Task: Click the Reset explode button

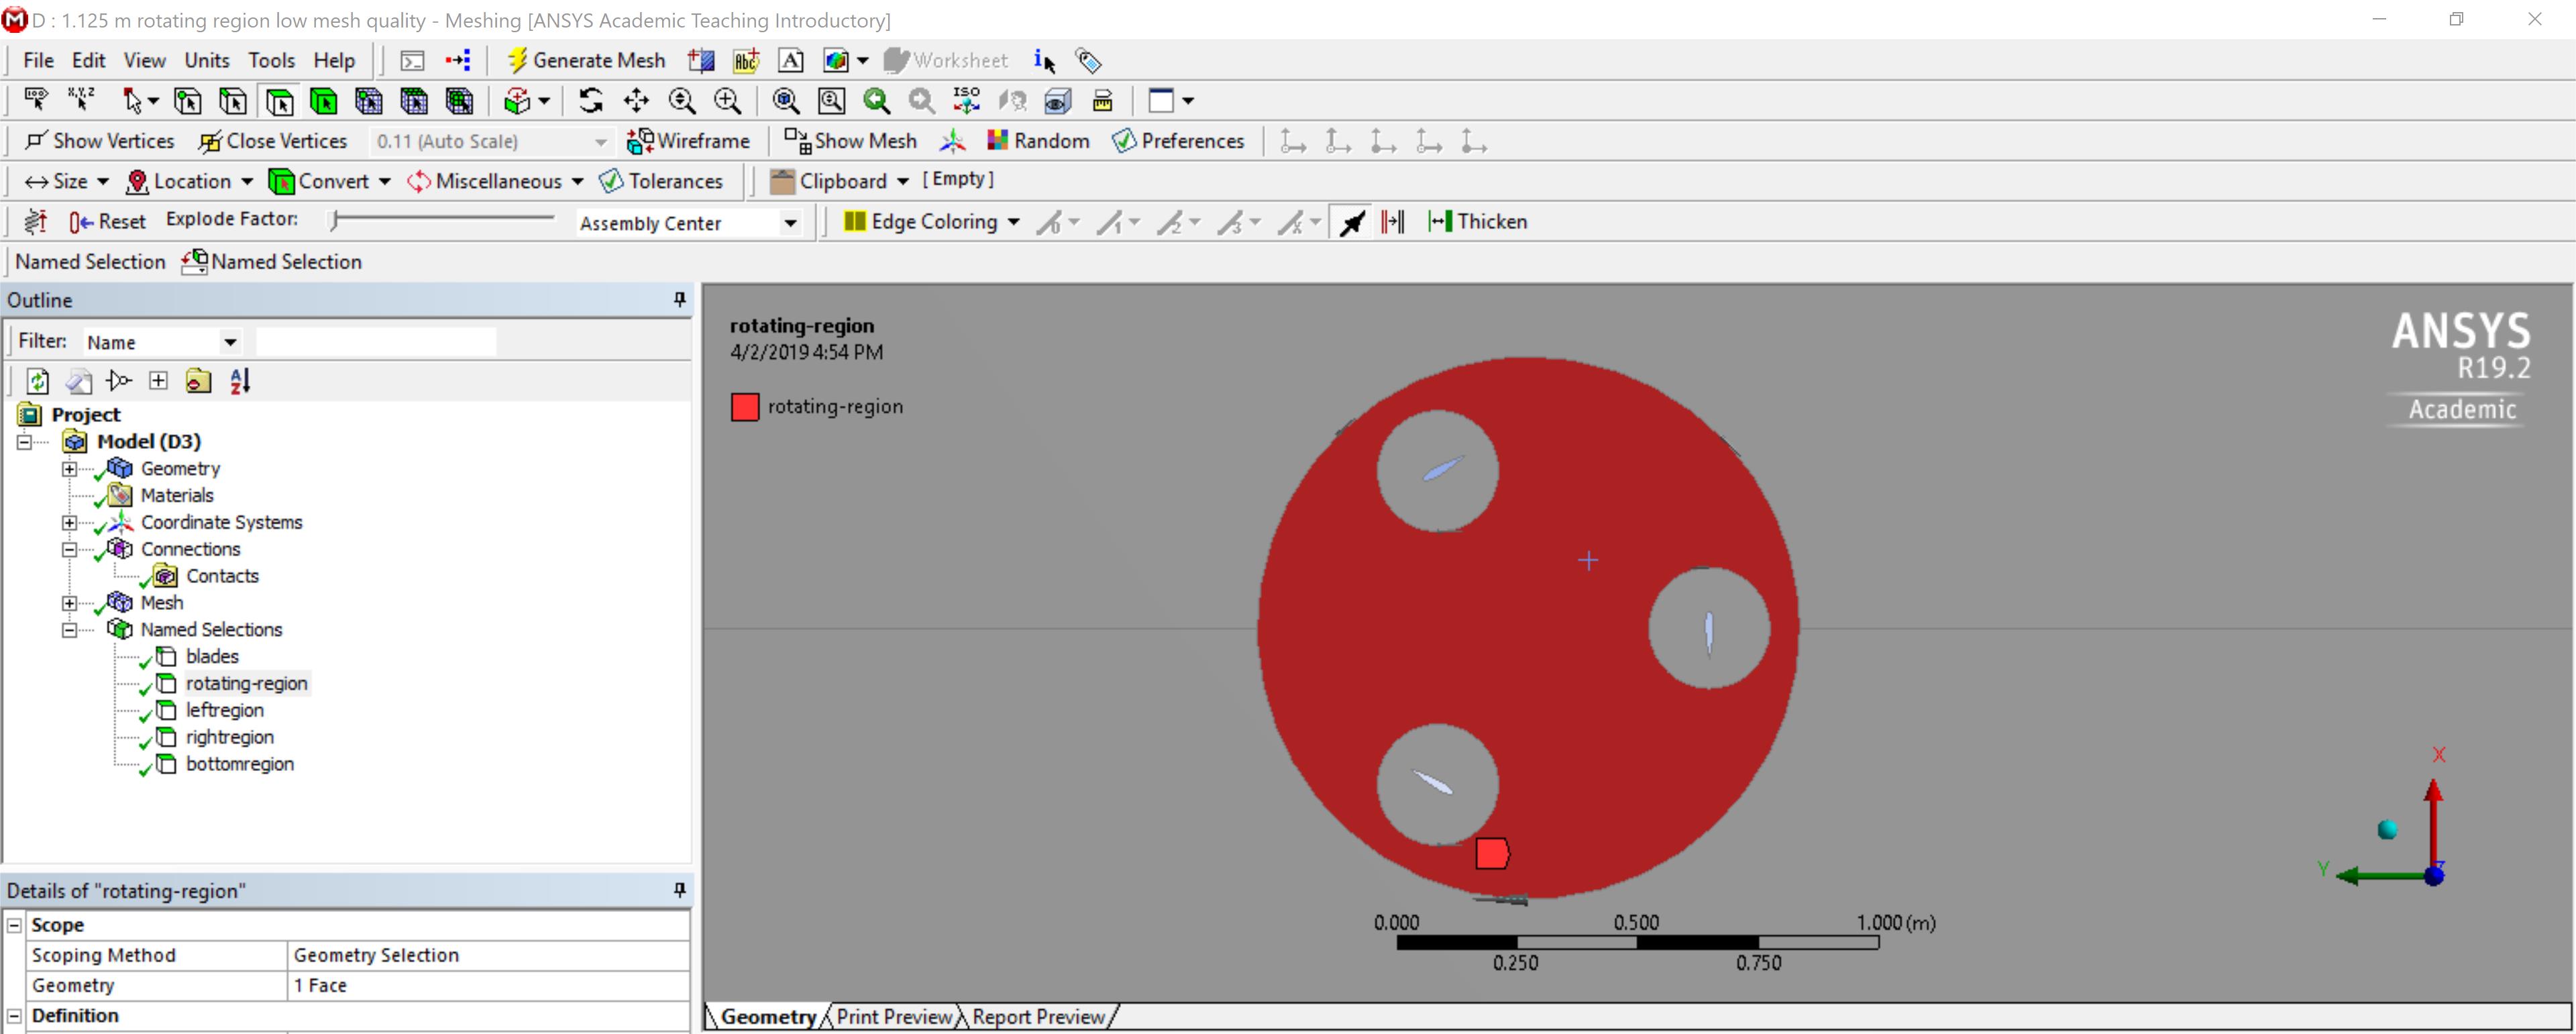Action: point(108,221)
